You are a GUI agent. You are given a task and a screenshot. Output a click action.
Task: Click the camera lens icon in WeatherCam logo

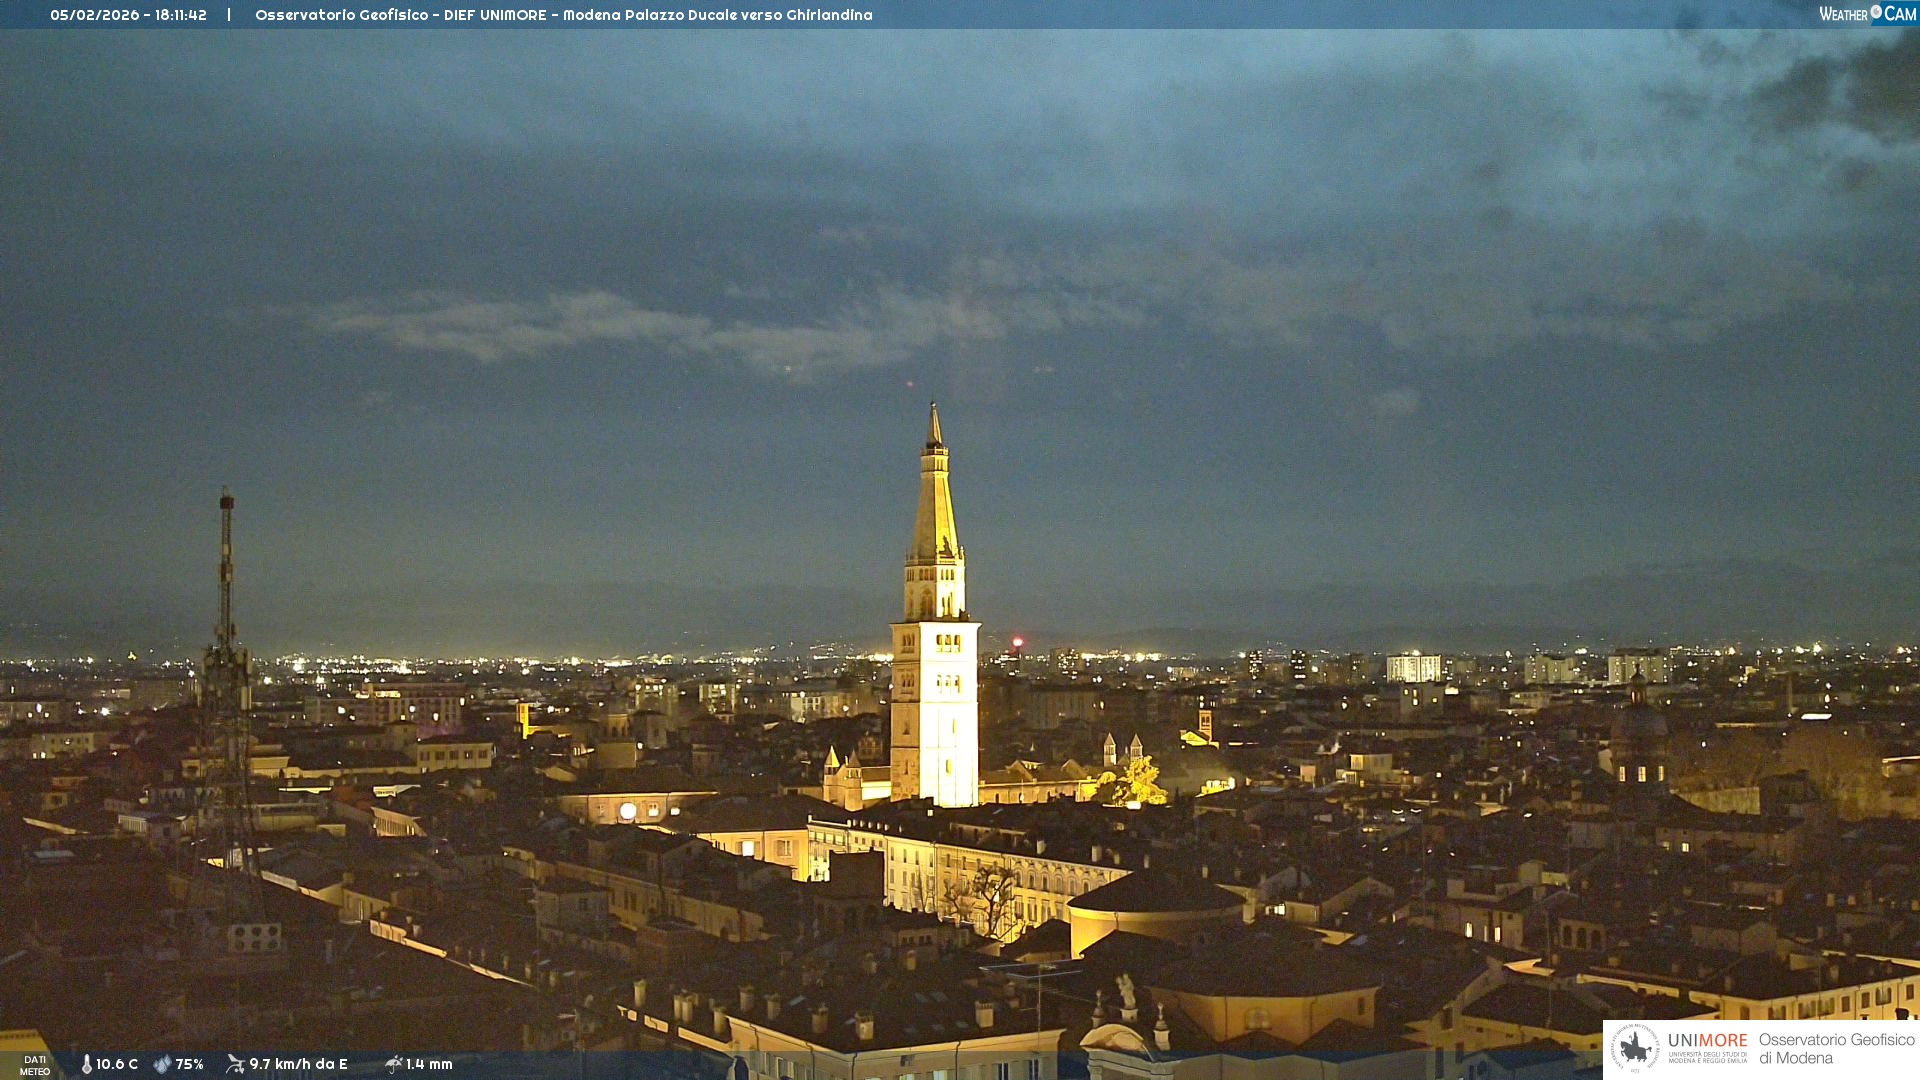[1876, 12]
